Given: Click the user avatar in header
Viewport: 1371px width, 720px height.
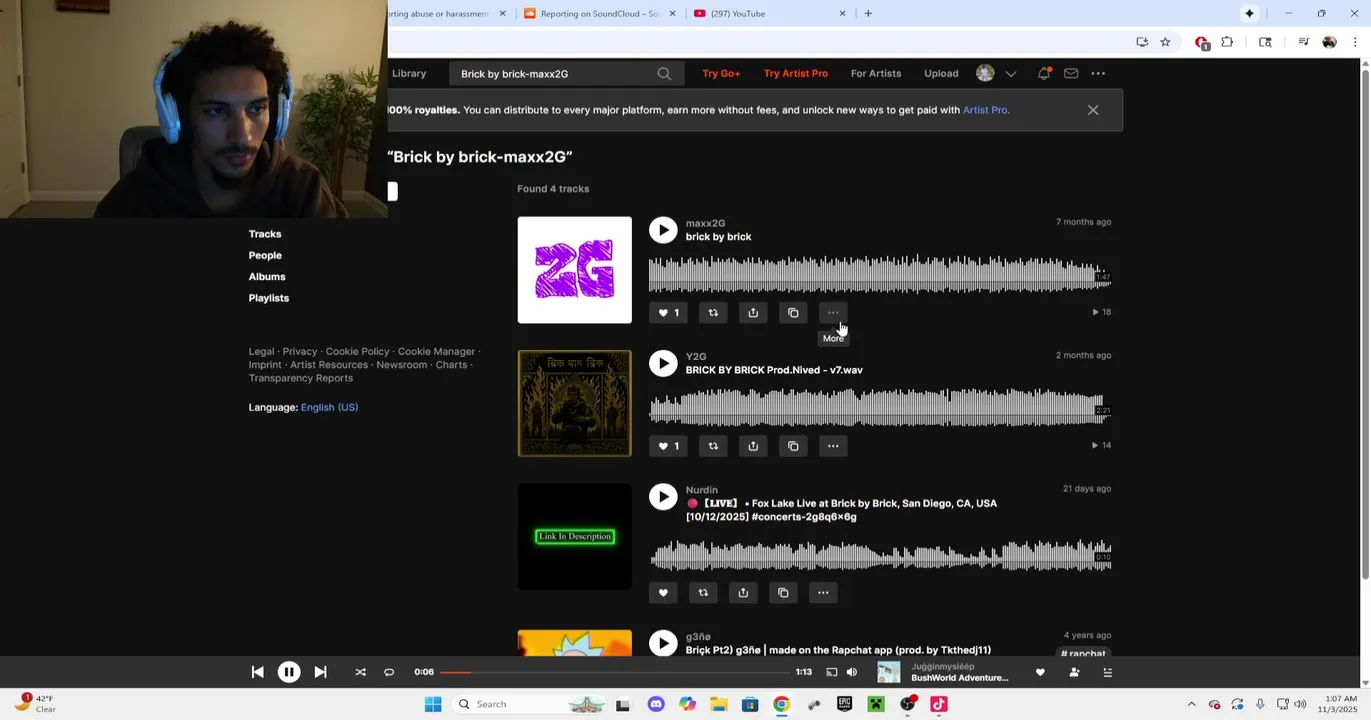Looking at the screenshot, I should [x=985, y=73].
